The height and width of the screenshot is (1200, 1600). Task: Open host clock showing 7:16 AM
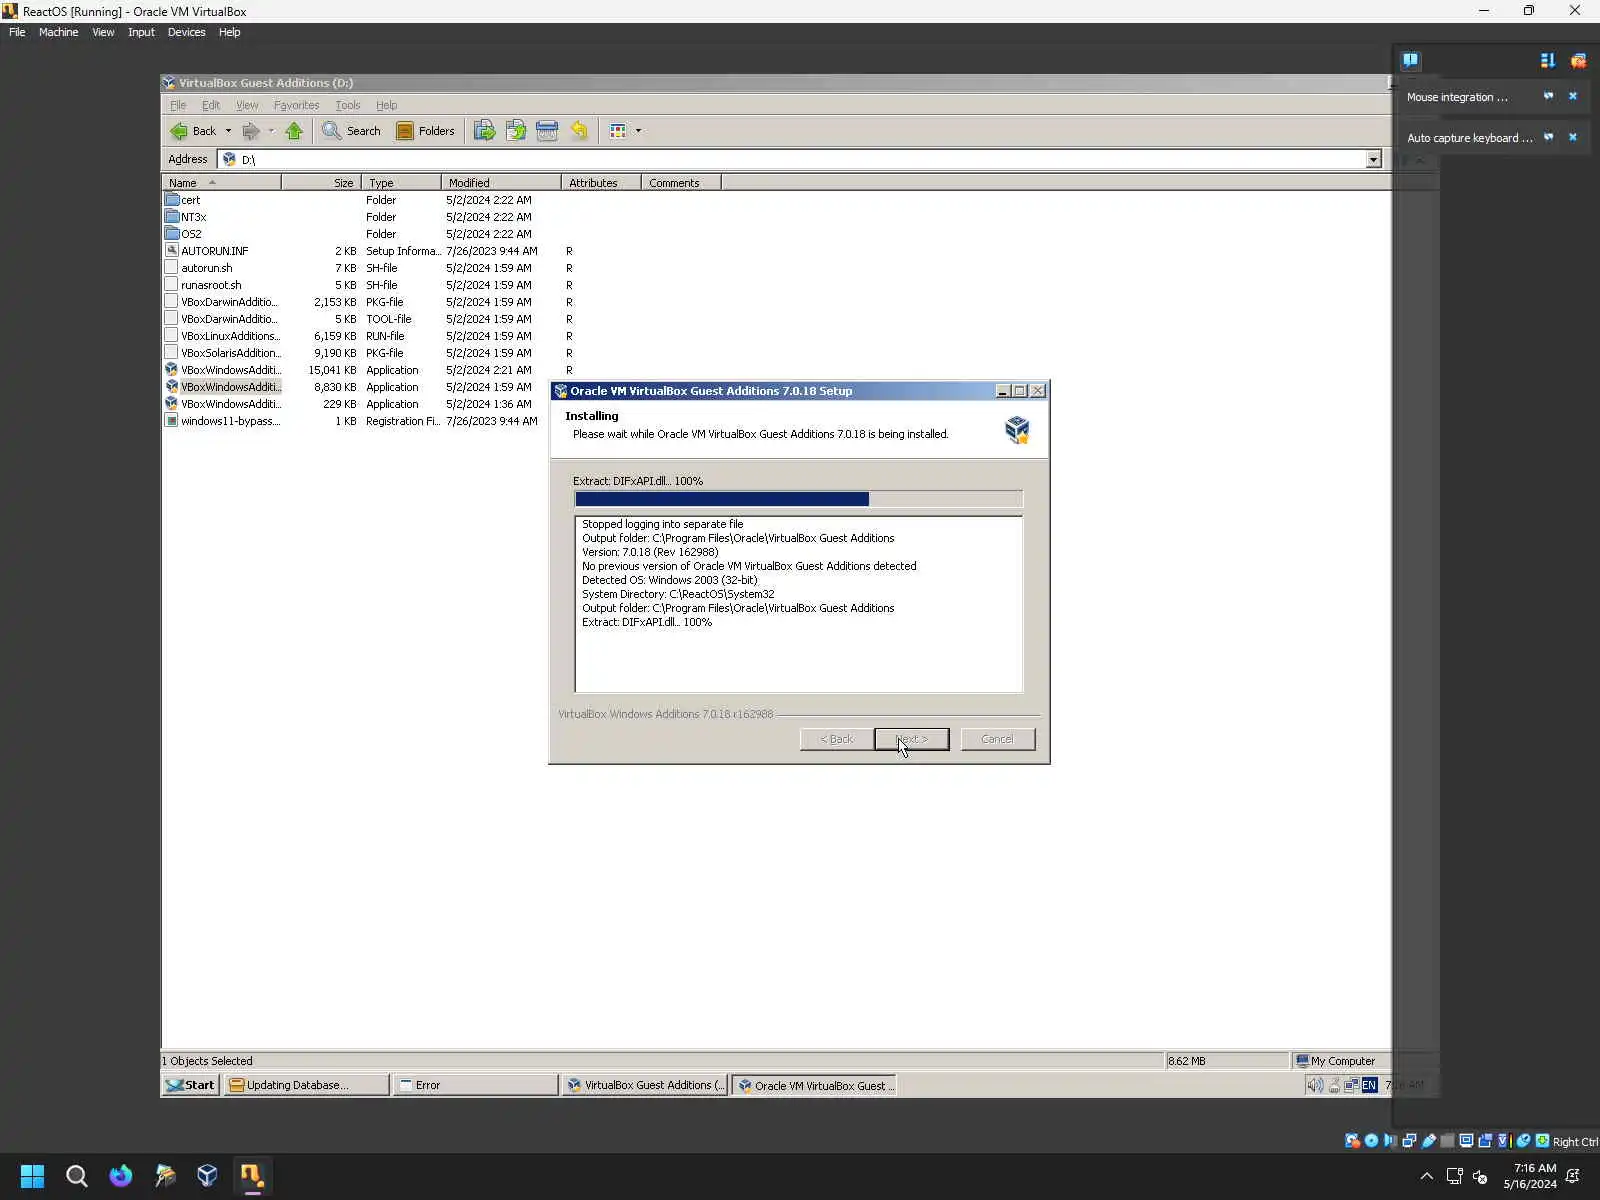pos(1530,1176)
